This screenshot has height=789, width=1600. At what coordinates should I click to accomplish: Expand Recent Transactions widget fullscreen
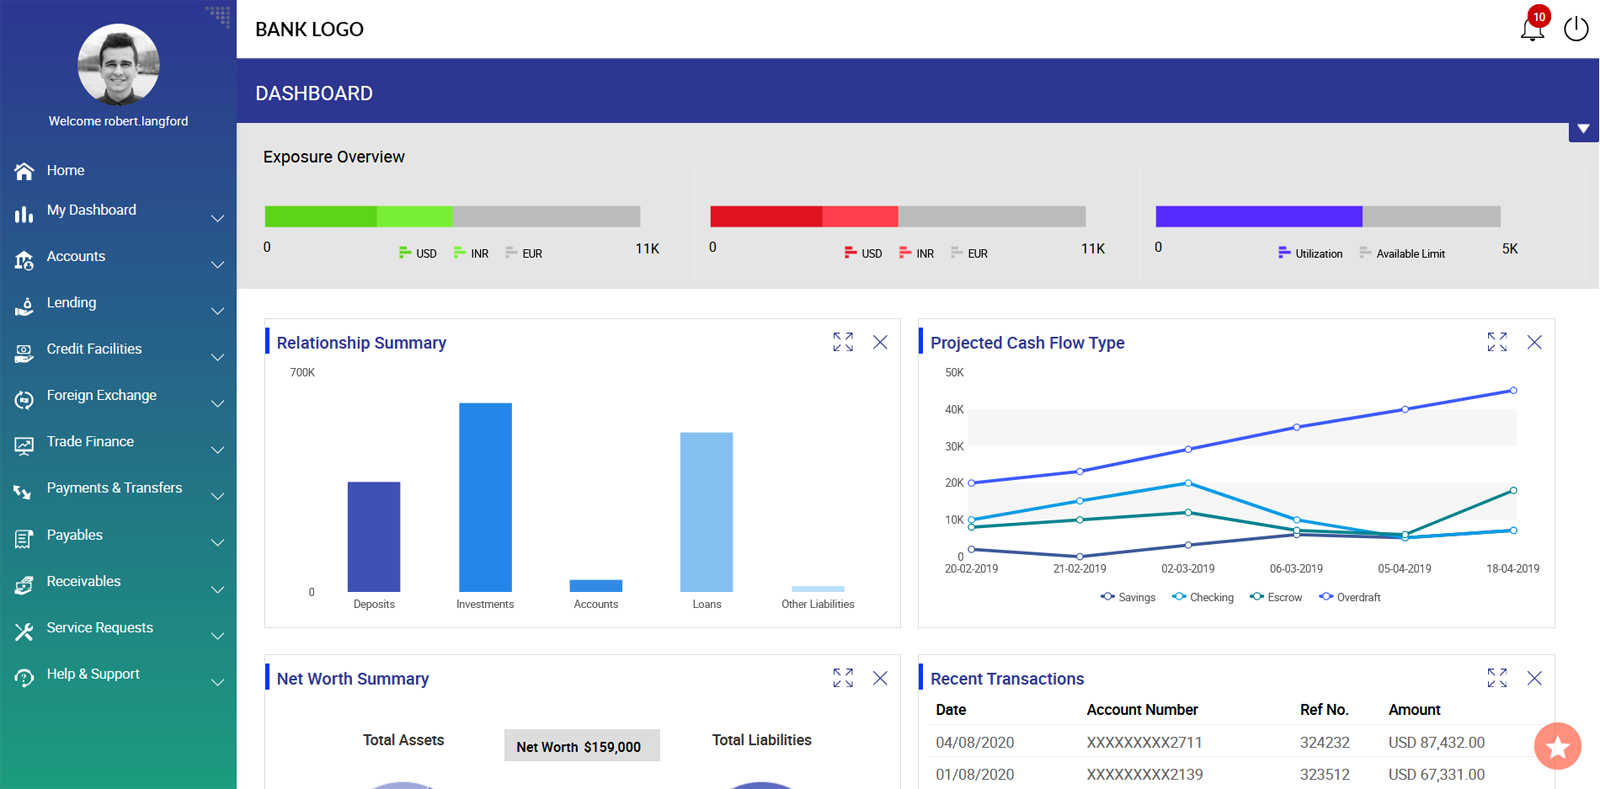point(1497,678)
